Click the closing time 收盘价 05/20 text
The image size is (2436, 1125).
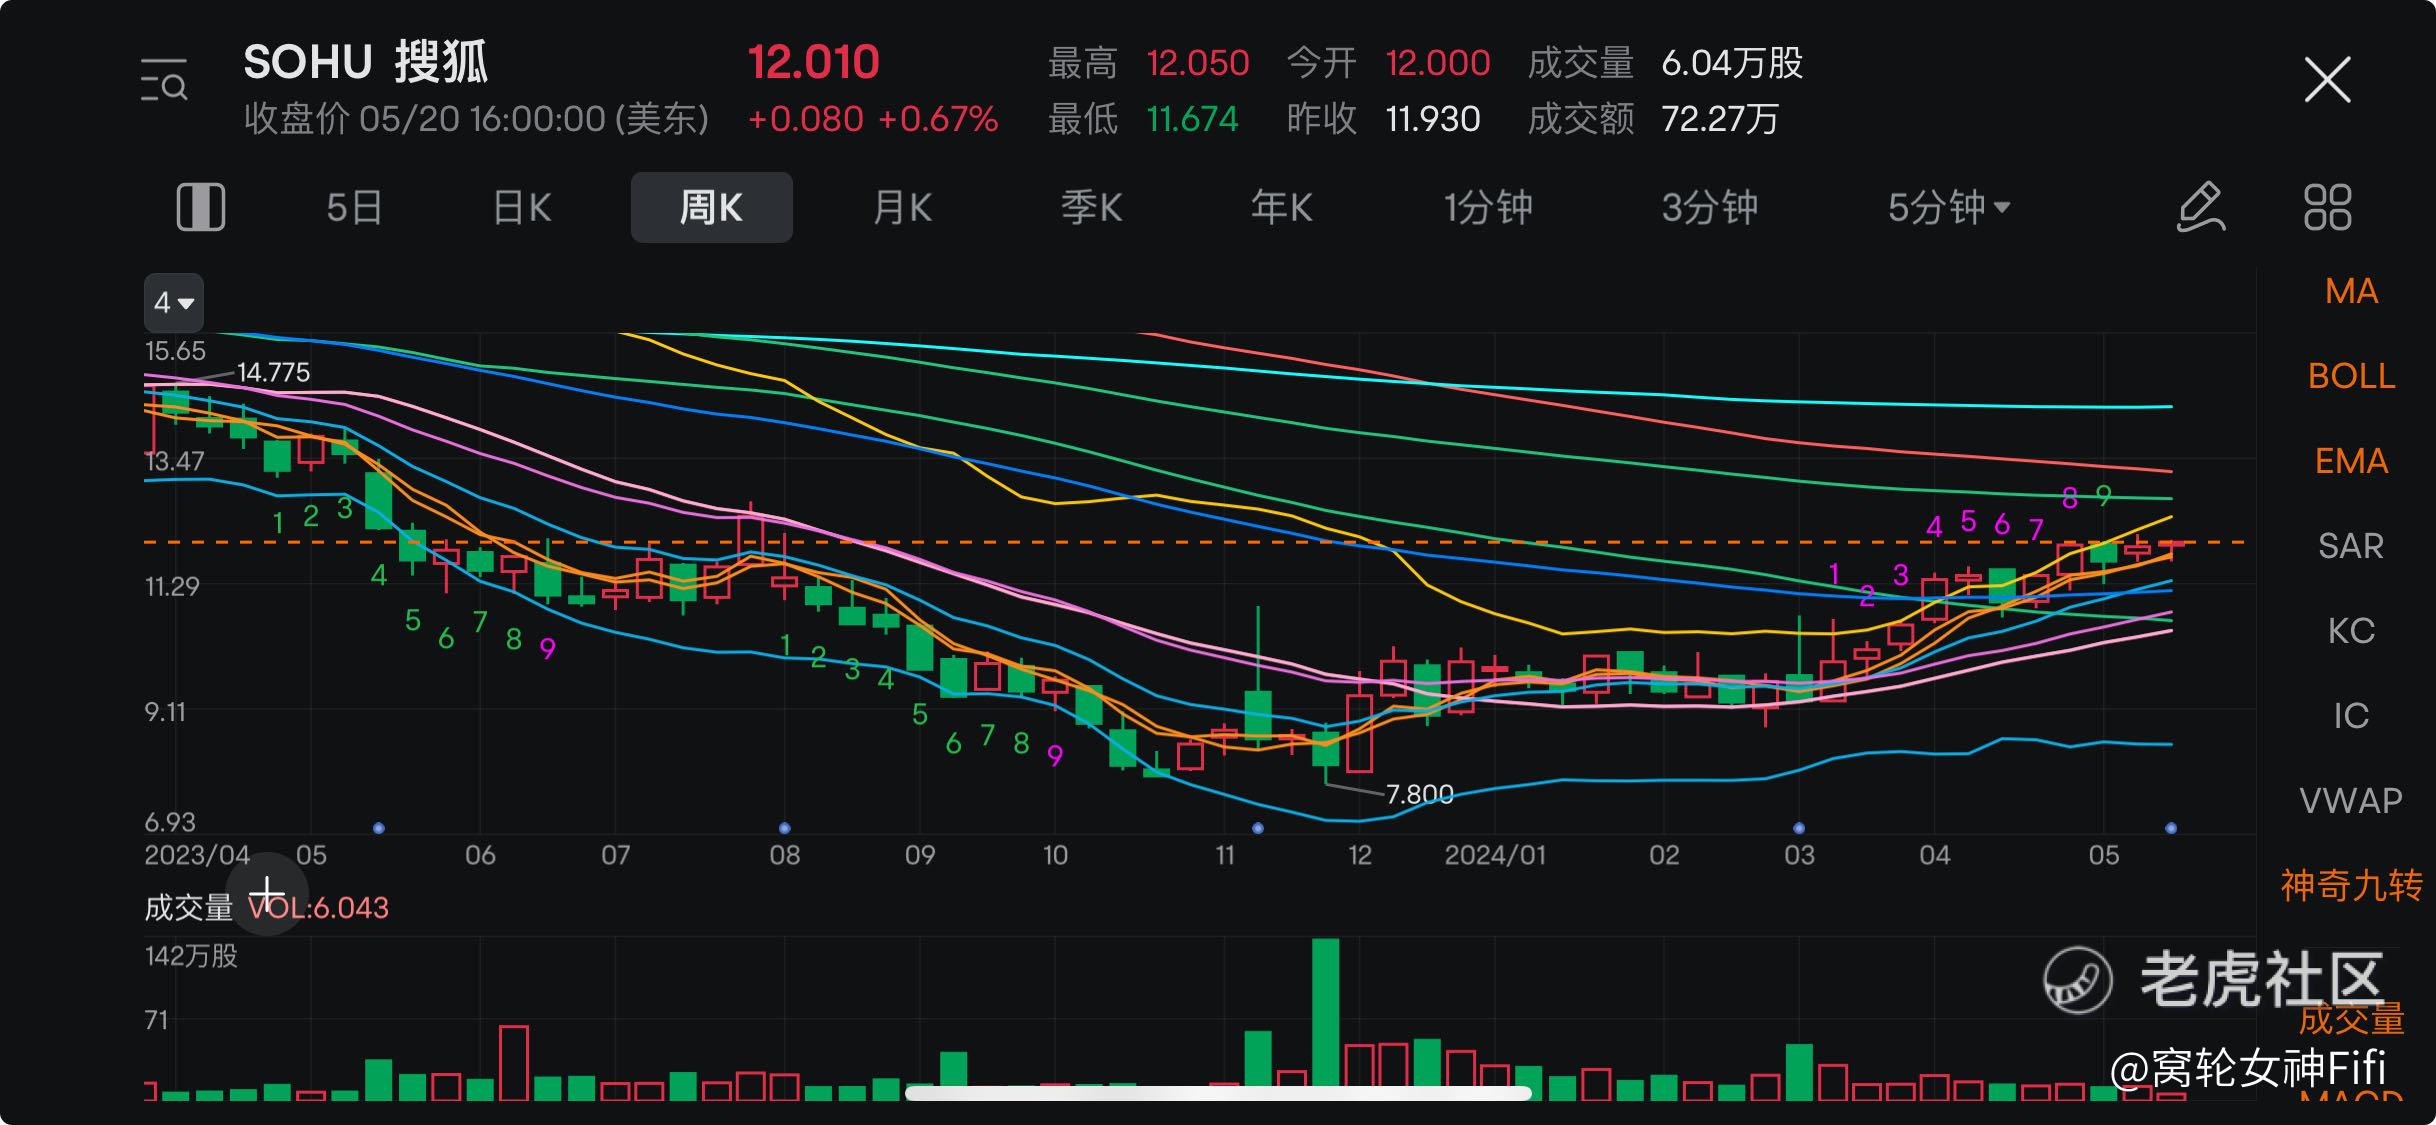(476, 119)
